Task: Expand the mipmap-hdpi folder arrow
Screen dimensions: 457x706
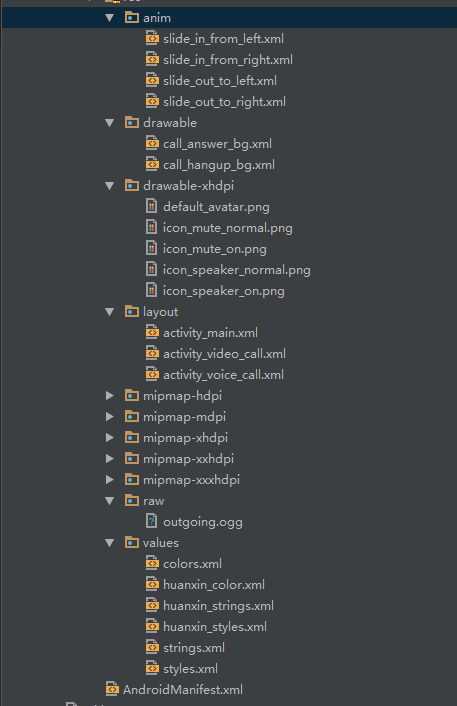Action: click(109, 396)
